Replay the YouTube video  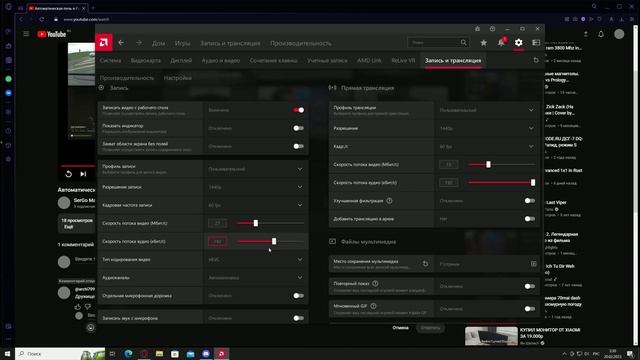(x=69, y=174)
